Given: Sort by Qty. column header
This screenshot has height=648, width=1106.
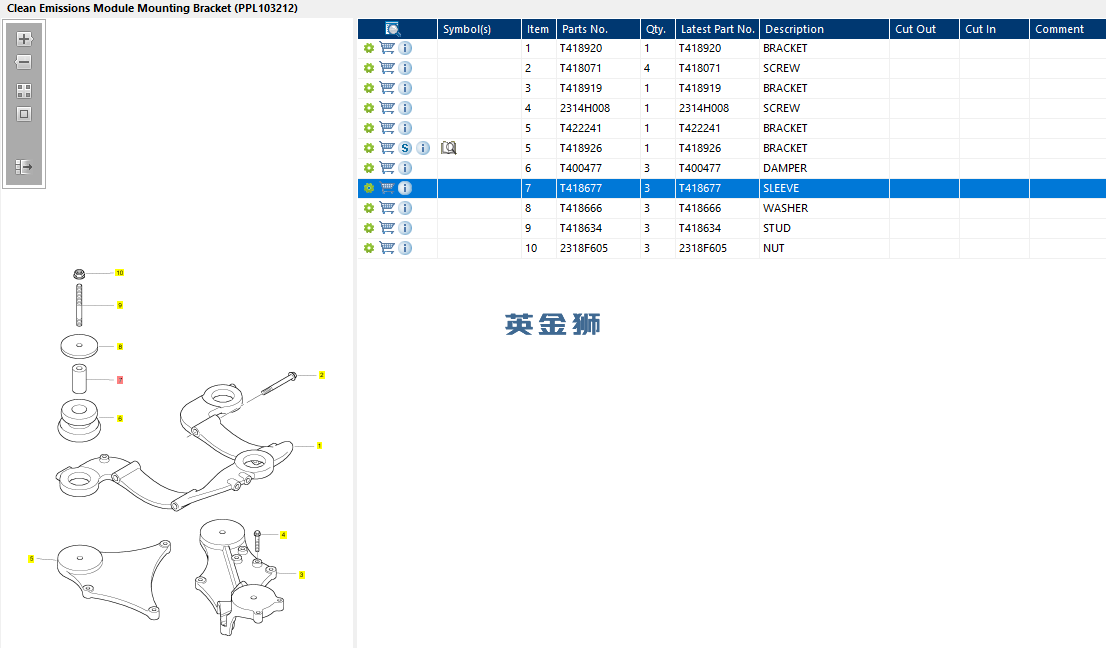Looking at the screenshot, I should click(657, 29).
